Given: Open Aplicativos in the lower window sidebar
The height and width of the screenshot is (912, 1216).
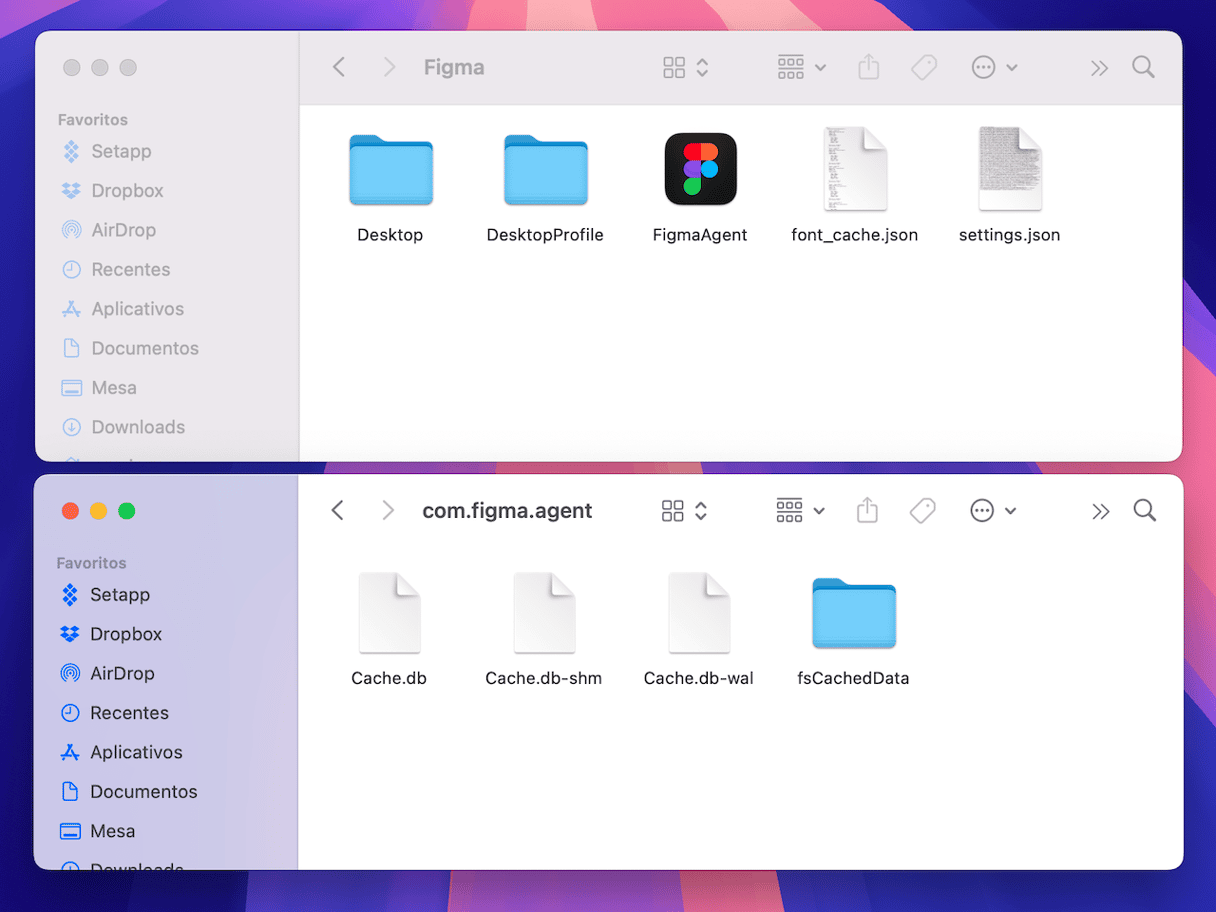Looking at the screenshot, I should click(x=136, y=752).
